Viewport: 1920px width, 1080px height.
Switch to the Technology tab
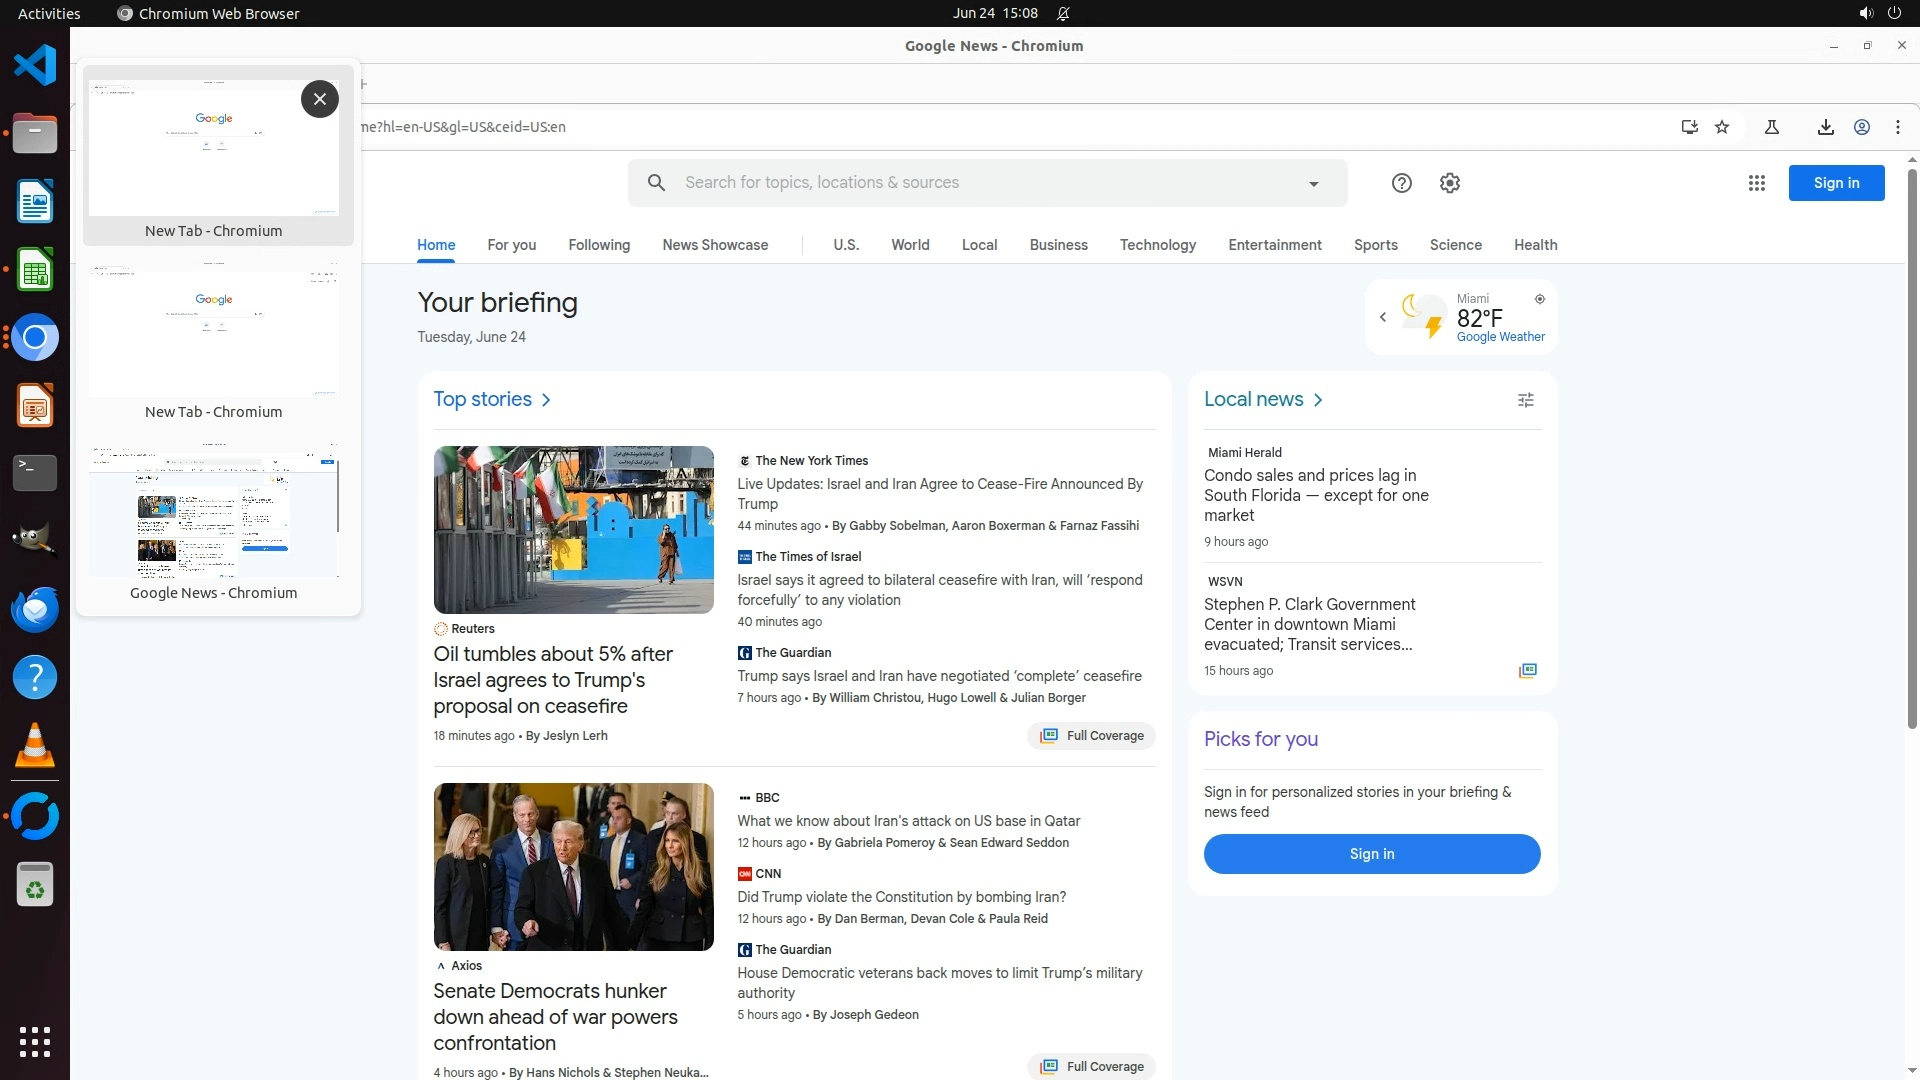pos(1157,245)
